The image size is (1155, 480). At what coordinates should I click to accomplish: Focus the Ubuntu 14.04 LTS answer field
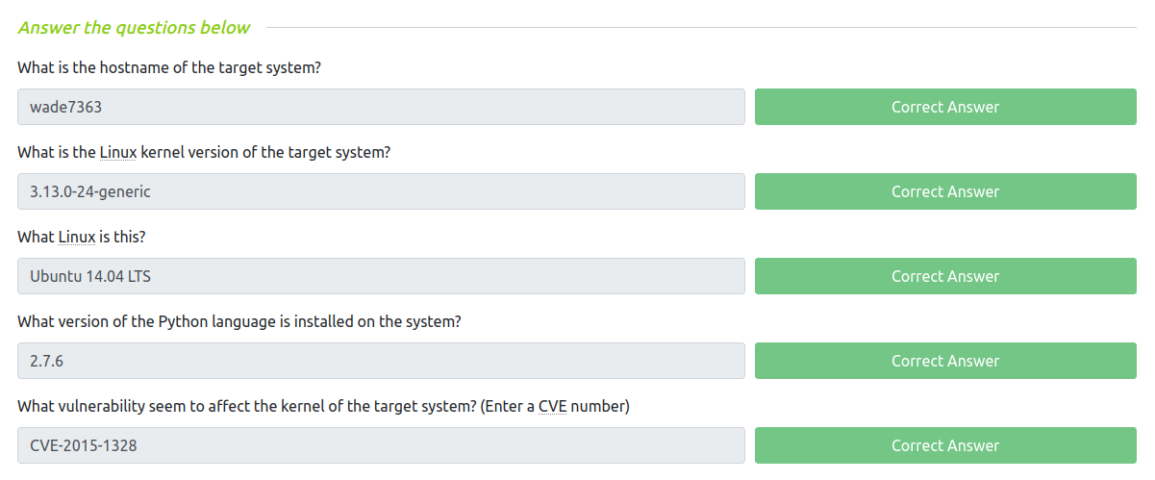[x=380, y=277]
